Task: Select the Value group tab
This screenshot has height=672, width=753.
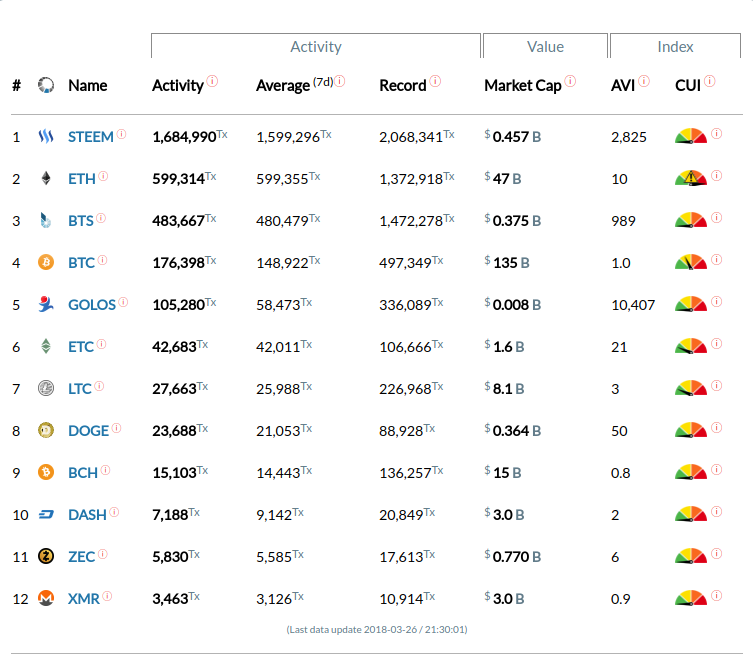Action: tap(545, 46)
